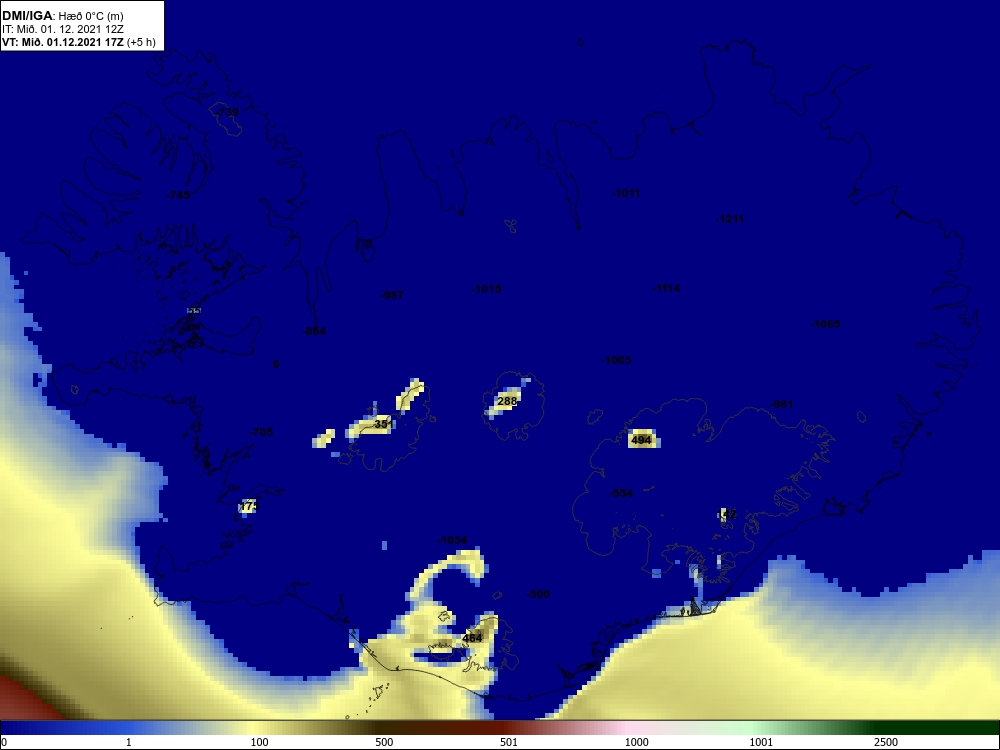Click the 175 value on the southwest patch
Image resolution: width=1000 pixels, height=750 pixels.
[248, 506]
